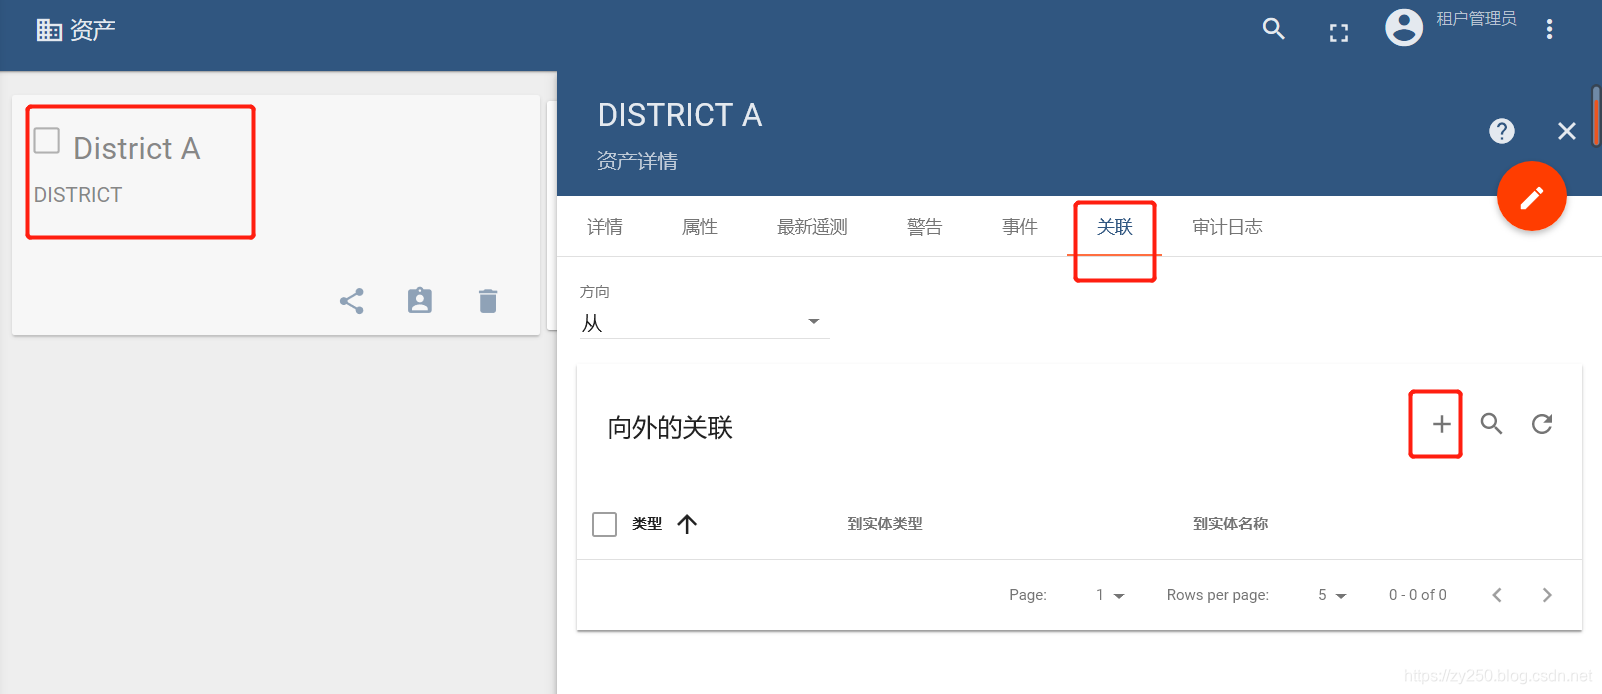Open the 方向 direction dropdown
This screenshot has width=1602, height=694.
[704, 323]
